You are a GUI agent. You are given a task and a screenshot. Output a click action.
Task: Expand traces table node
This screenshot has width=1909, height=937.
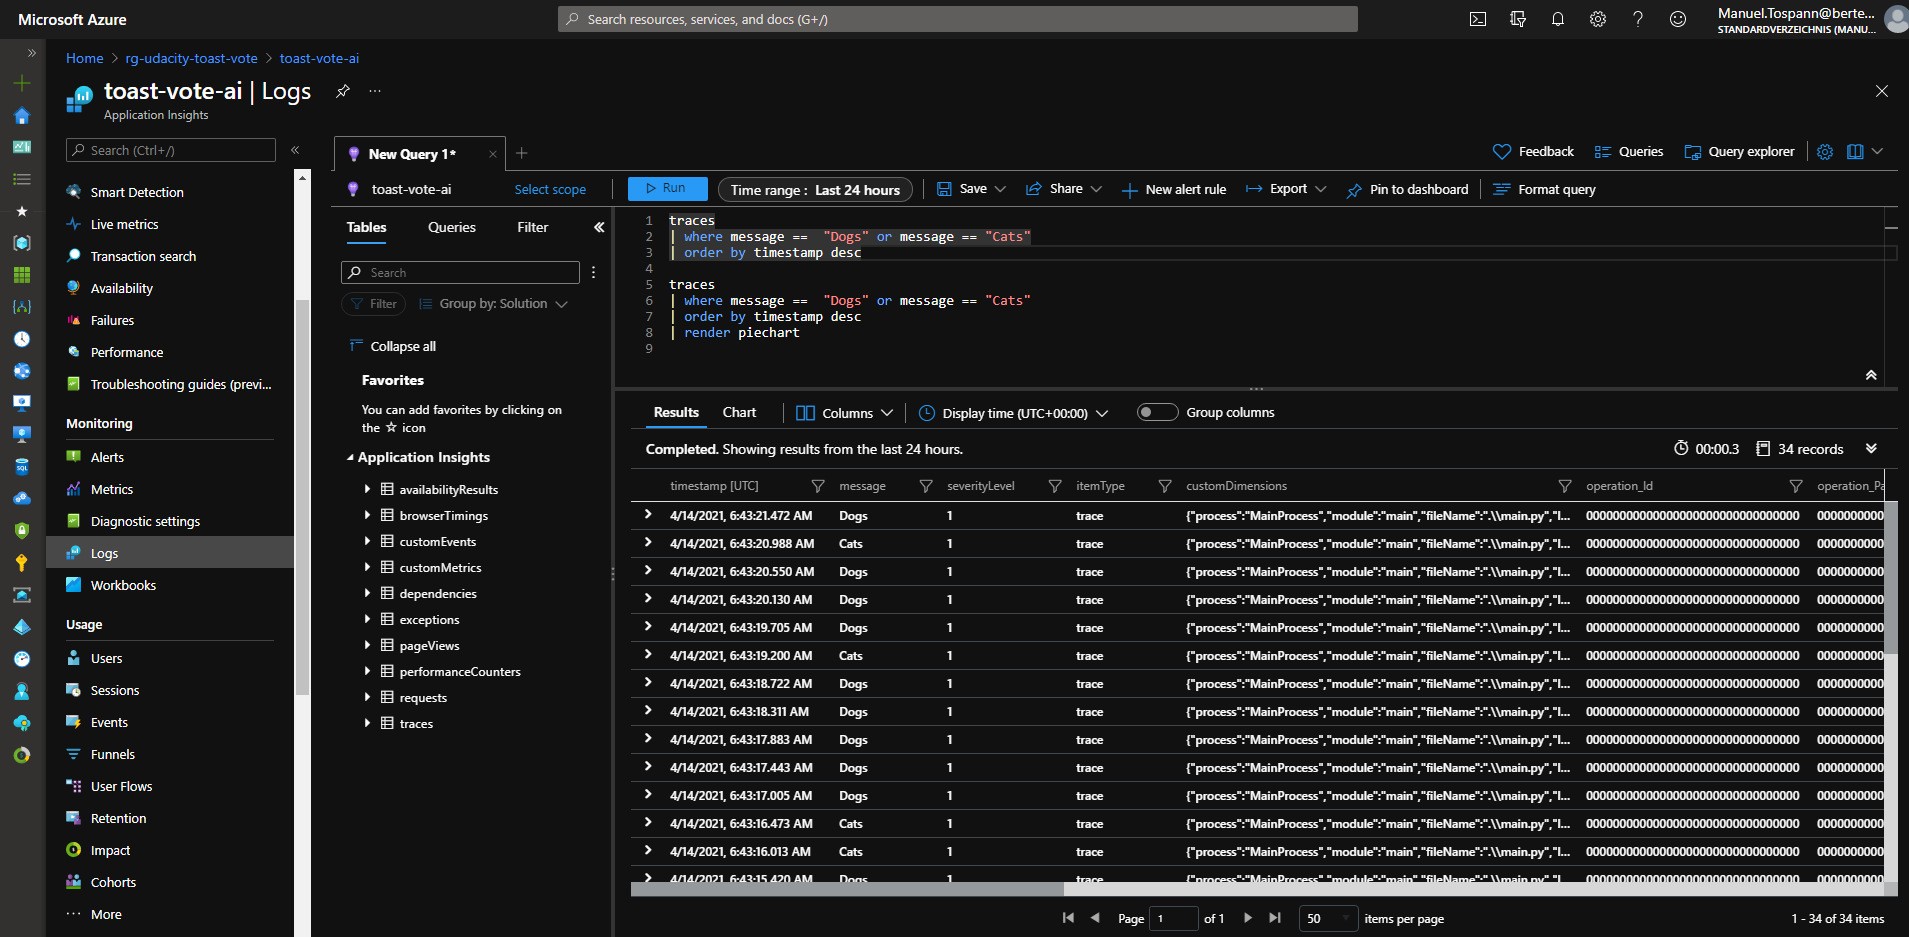367,723
